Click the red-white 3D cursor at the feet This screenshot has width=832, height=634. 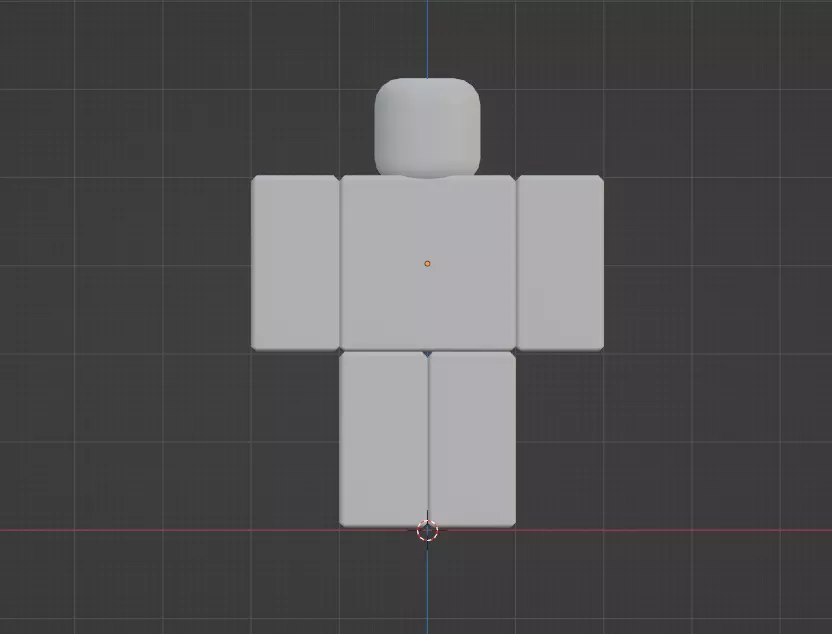(x=427, y=531)
